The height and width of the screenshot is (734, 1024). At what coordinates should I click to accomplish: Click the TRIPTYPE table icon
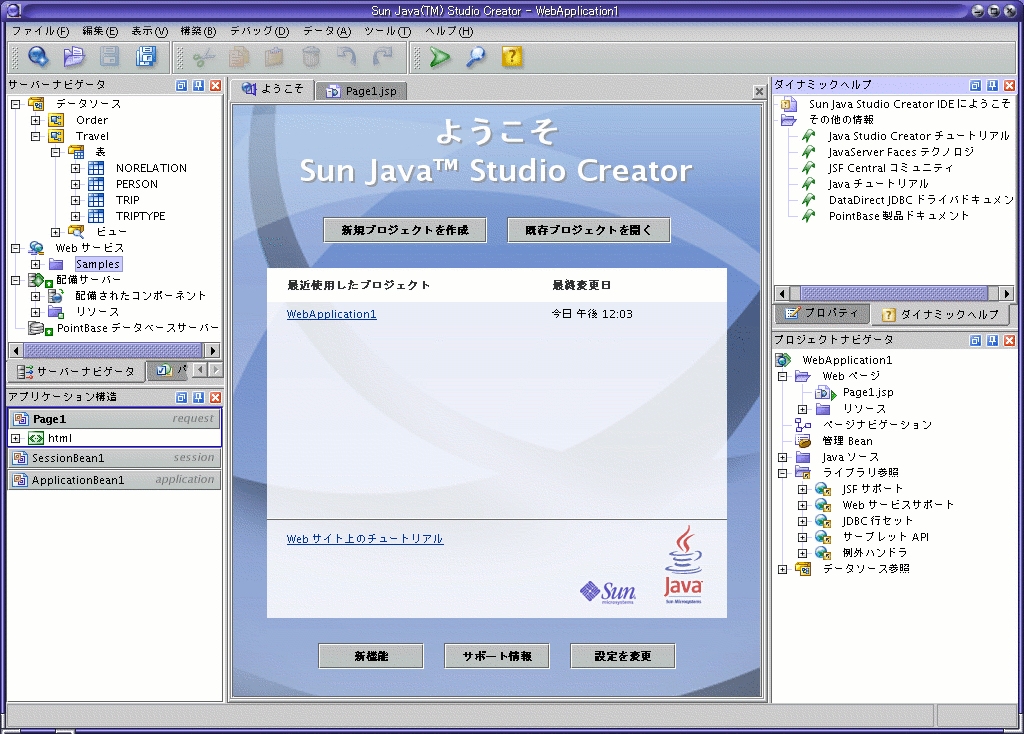[96, 216]
